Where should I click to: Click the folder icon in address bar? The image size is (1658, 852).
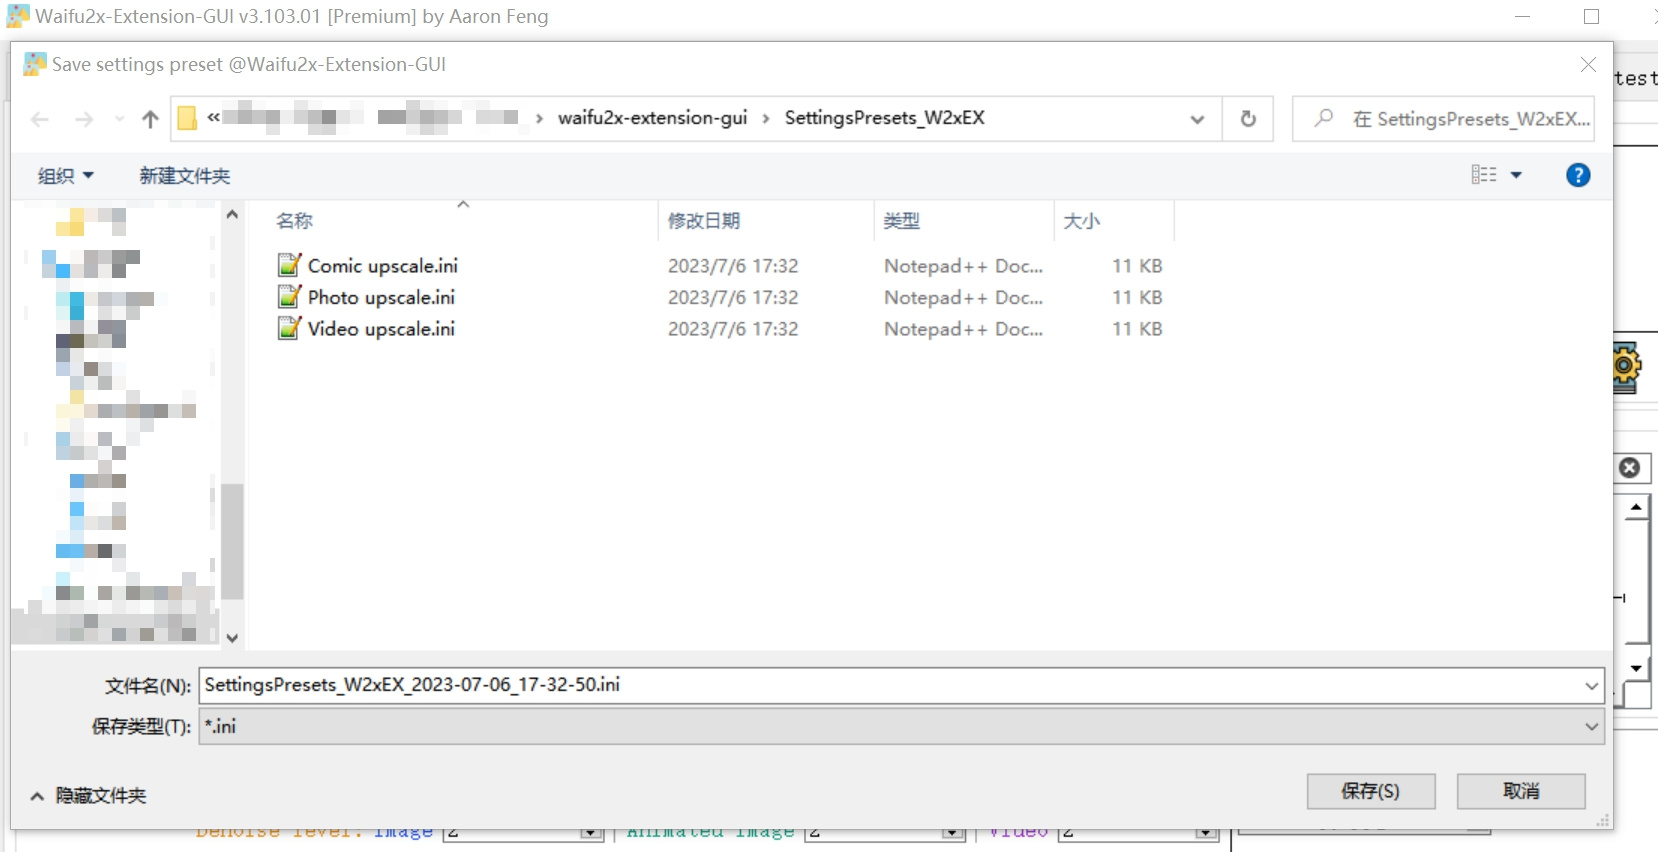187,118
